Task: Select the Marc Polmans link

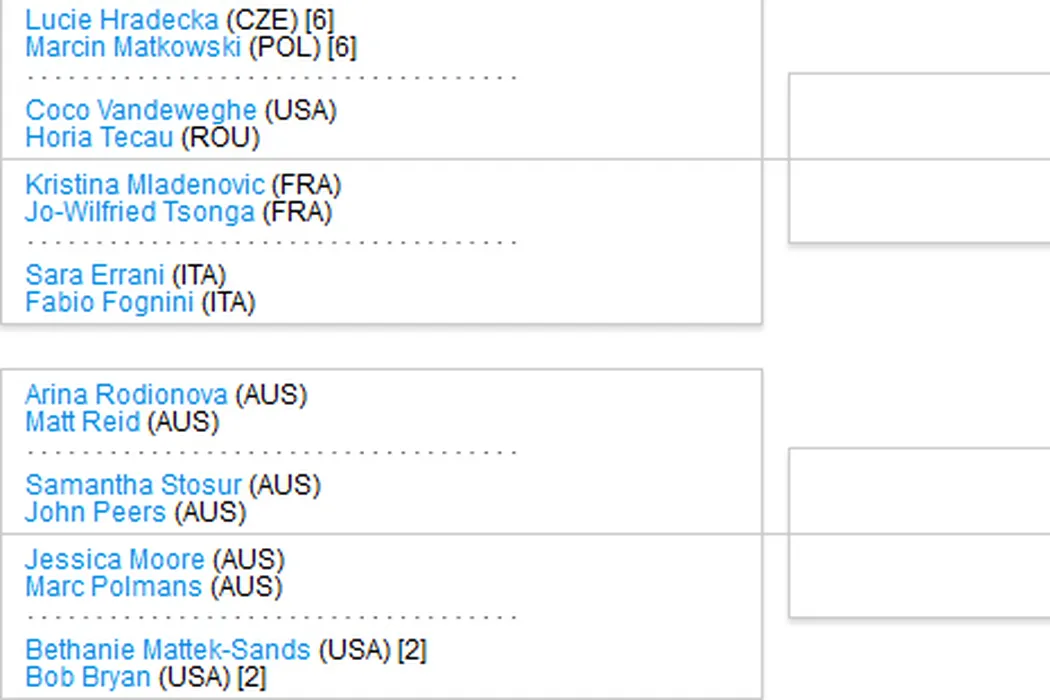Action: coord(113,587)
